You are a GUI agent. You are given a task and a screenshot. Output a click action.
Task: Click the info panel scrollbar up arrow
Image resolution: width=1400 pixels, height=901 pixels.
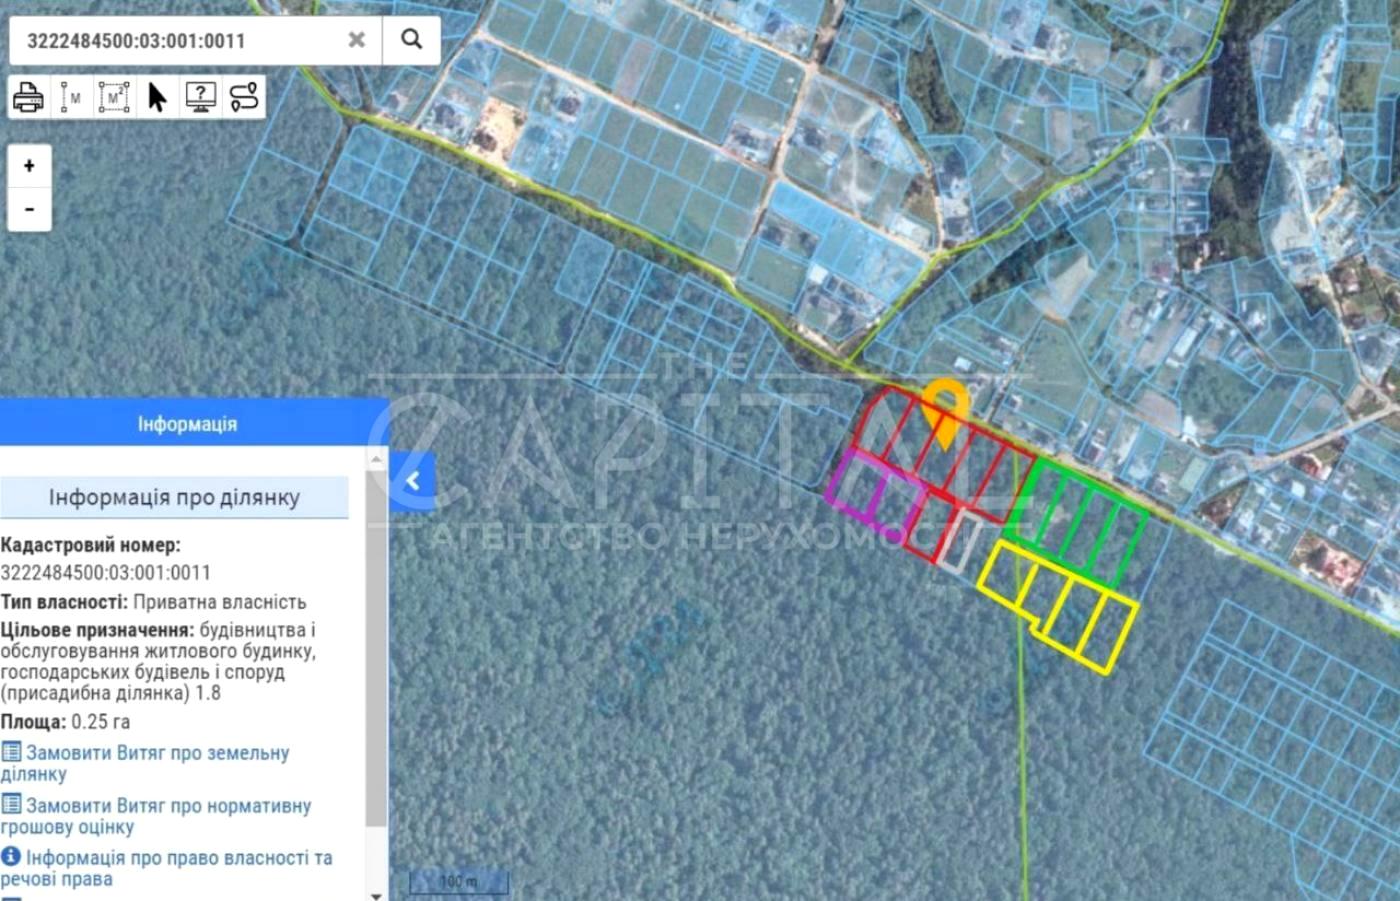(377, 459)
